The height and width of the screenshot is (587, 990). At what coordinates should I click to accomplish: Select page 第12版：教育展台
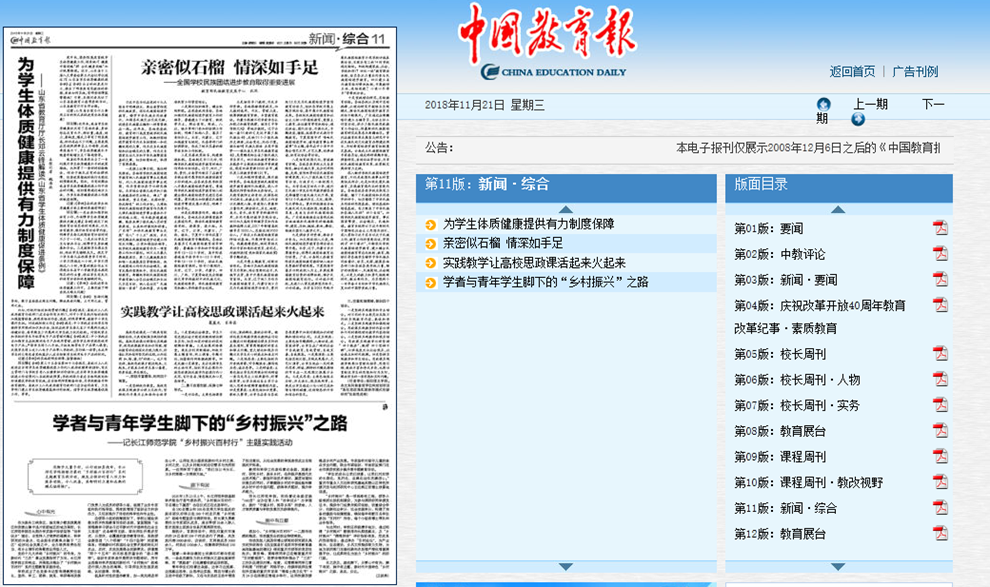coord(780,534)
